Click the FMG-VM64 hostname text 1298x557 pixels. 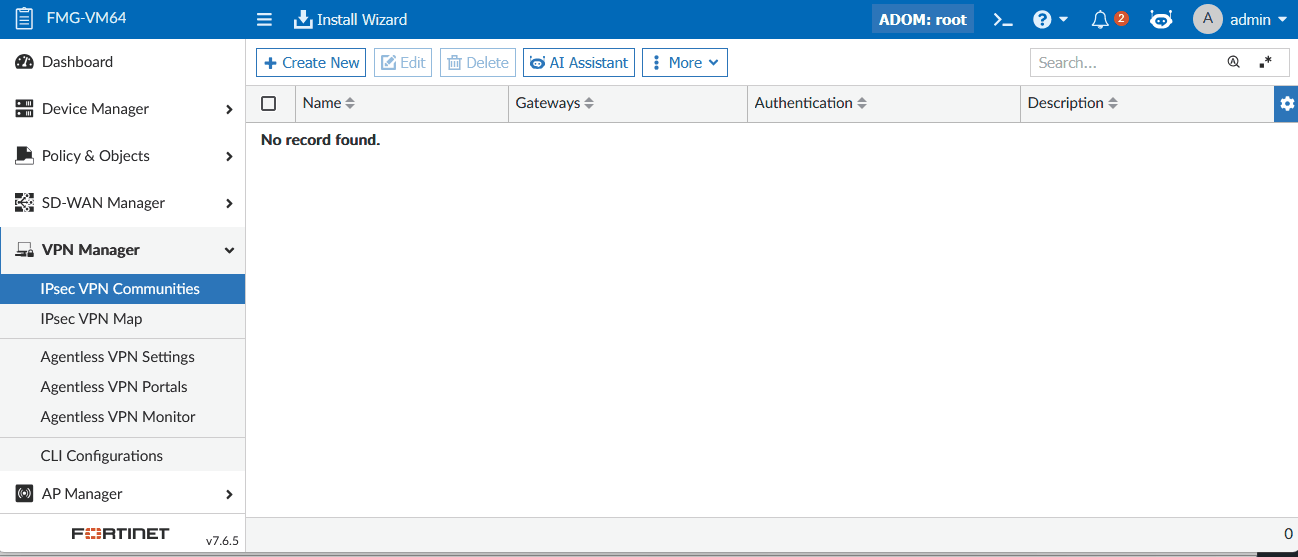[86, 18]
